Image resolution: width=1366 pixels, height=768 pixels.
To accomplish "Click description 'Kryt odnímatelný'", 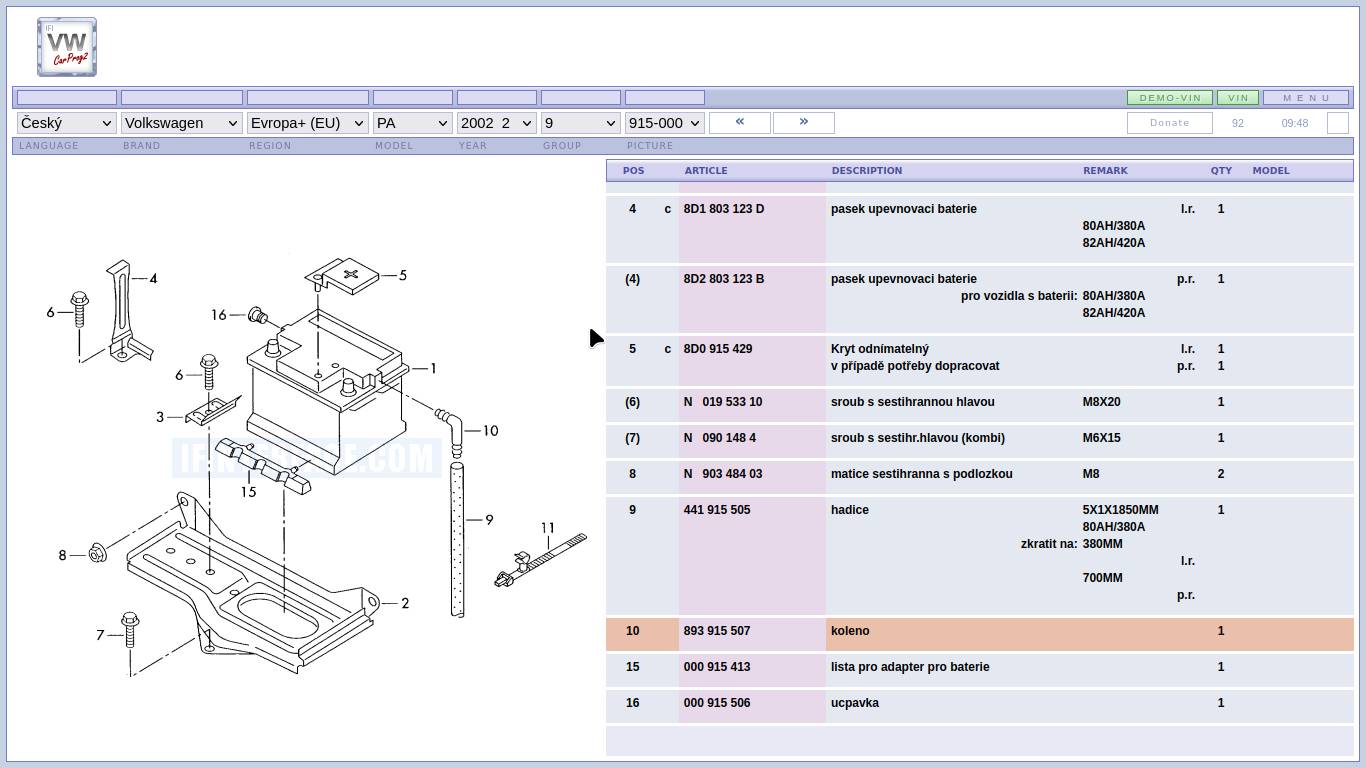I will click(x=880, y=349).
